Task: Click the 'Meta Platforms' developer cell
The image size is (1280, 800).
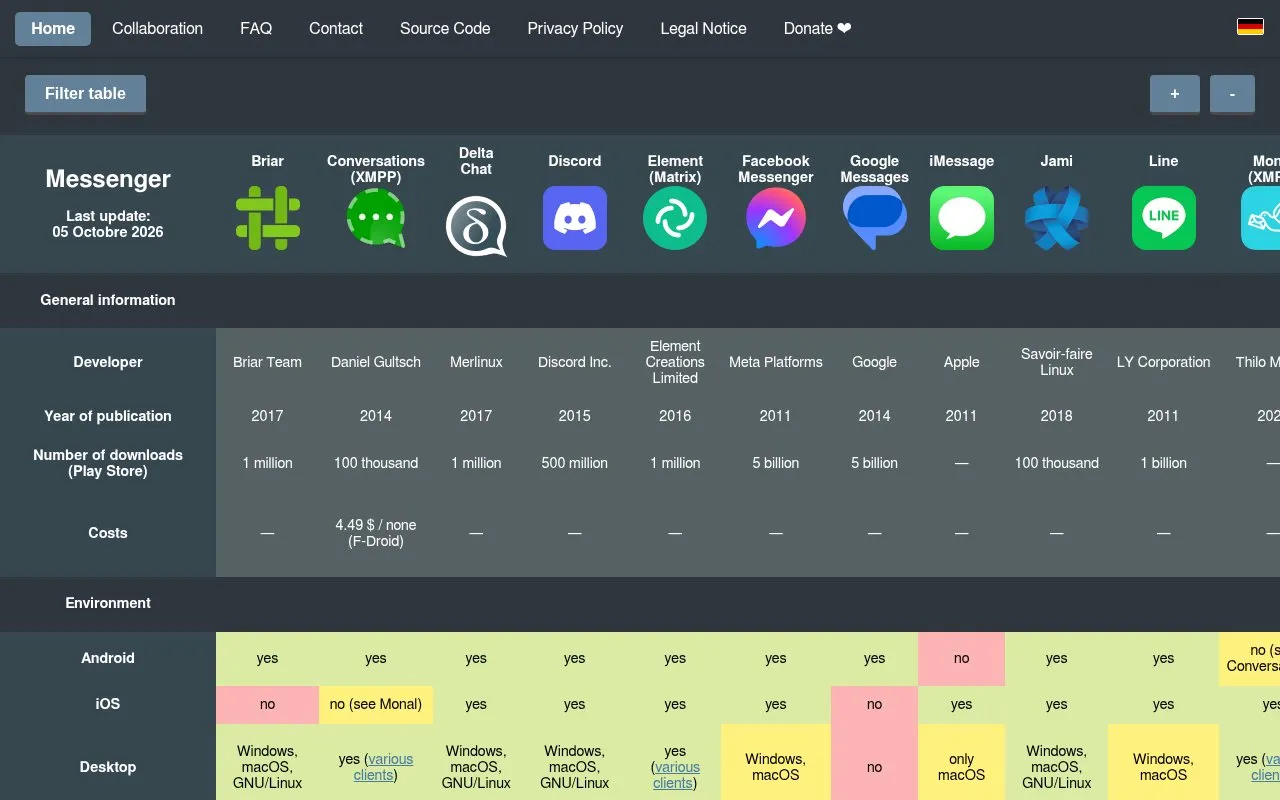Action: (776, 362)
